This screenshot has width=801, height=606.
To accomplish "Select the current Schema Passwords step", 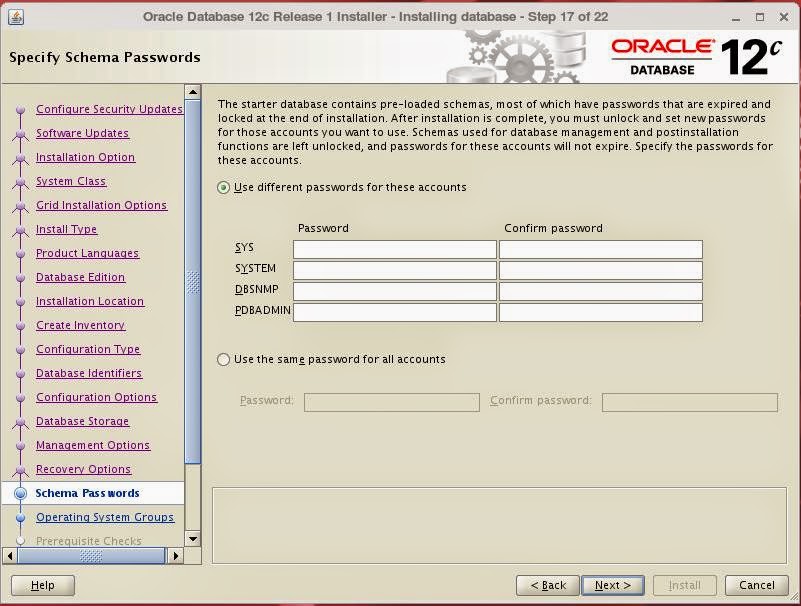I will click(x=87, y=493).
